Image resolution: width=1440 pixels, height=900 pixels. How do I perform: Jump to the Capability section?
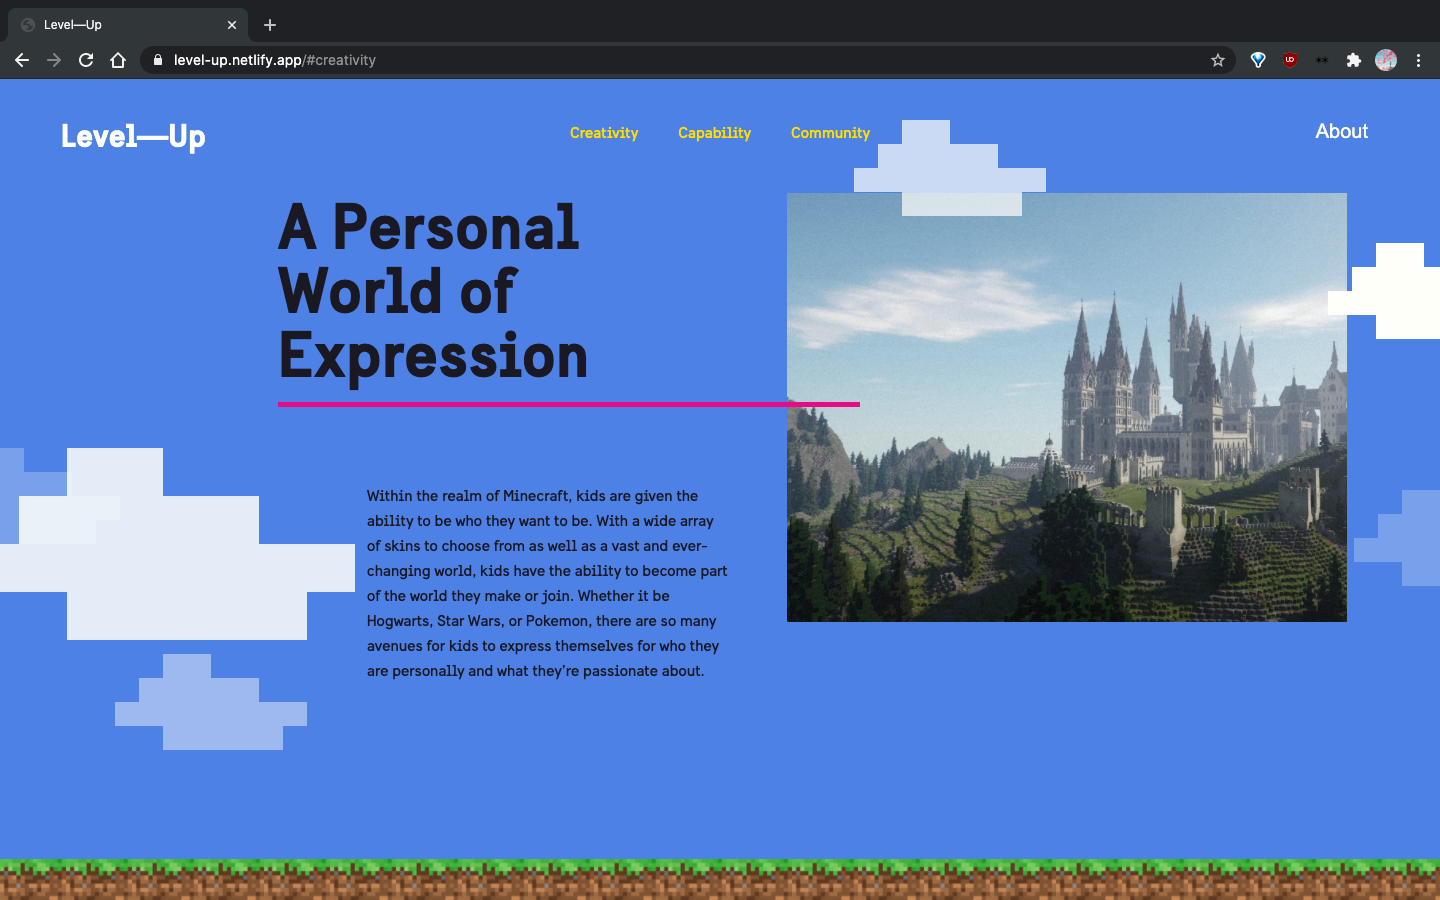point(714,133)
